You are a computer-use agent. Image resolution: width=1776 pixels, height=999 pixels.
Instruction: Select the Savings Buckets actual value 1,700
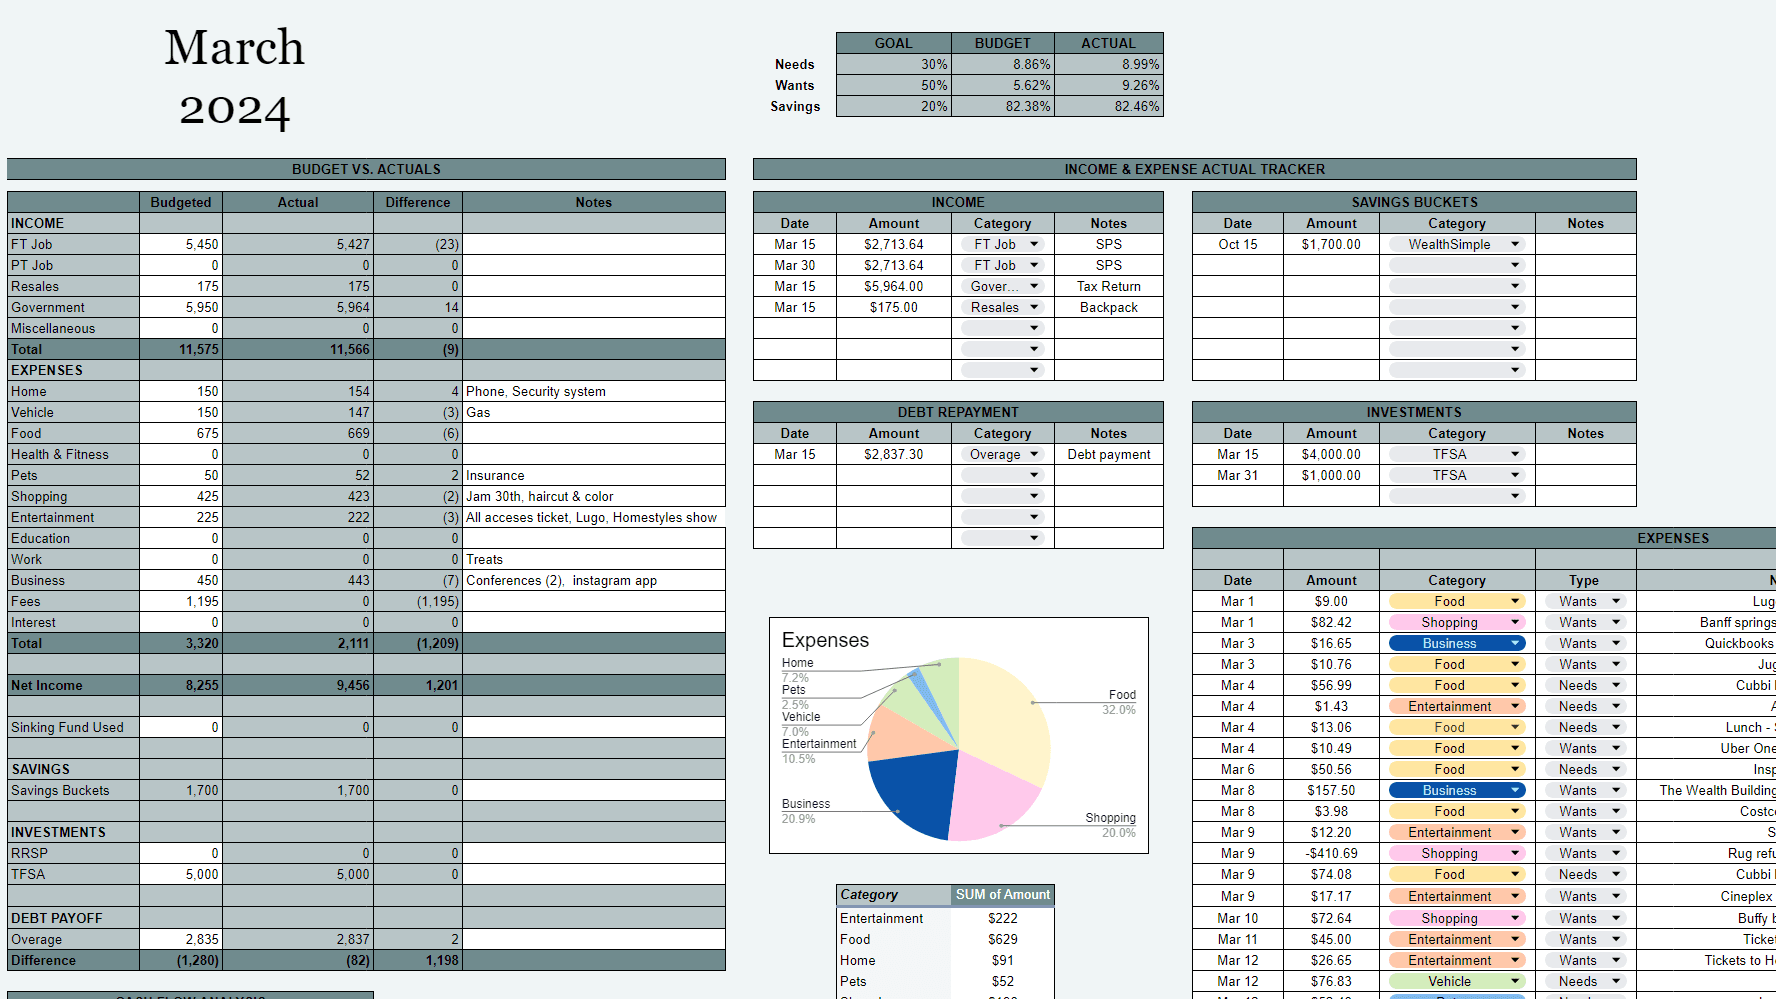click(298, 790)
